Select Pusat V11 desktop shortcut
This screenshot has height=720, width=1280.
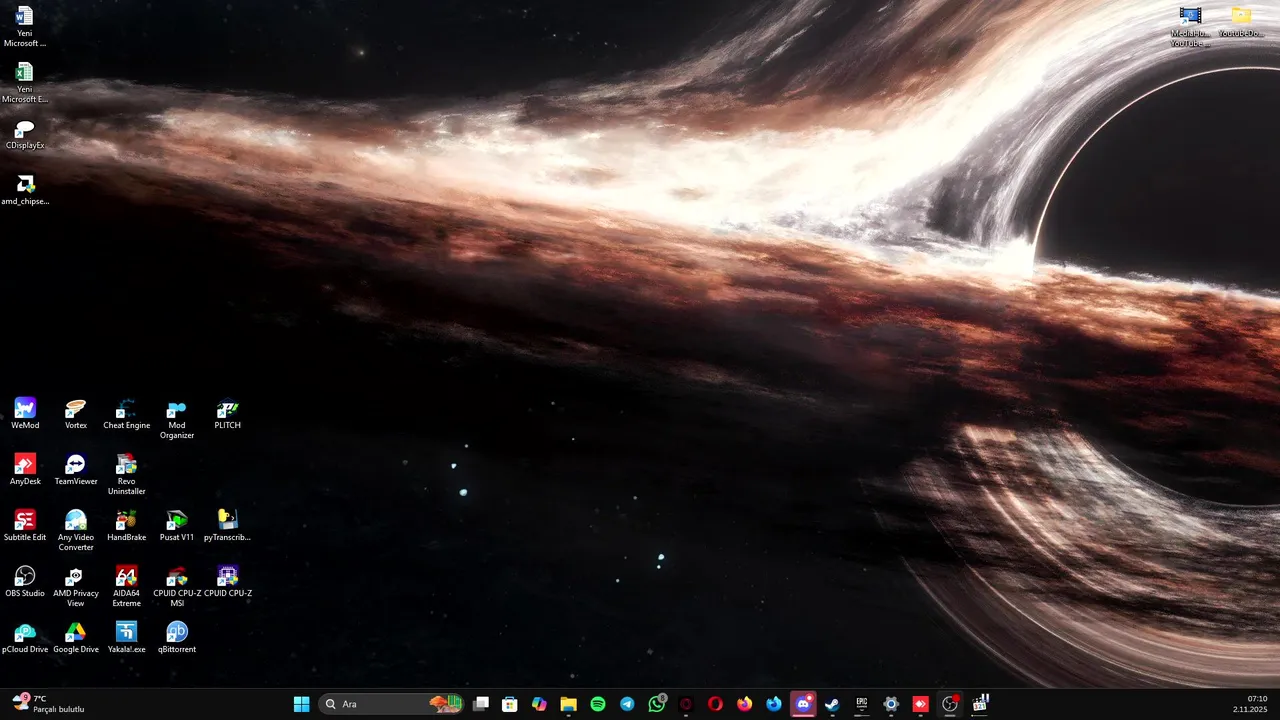click(x=177, y=525)
